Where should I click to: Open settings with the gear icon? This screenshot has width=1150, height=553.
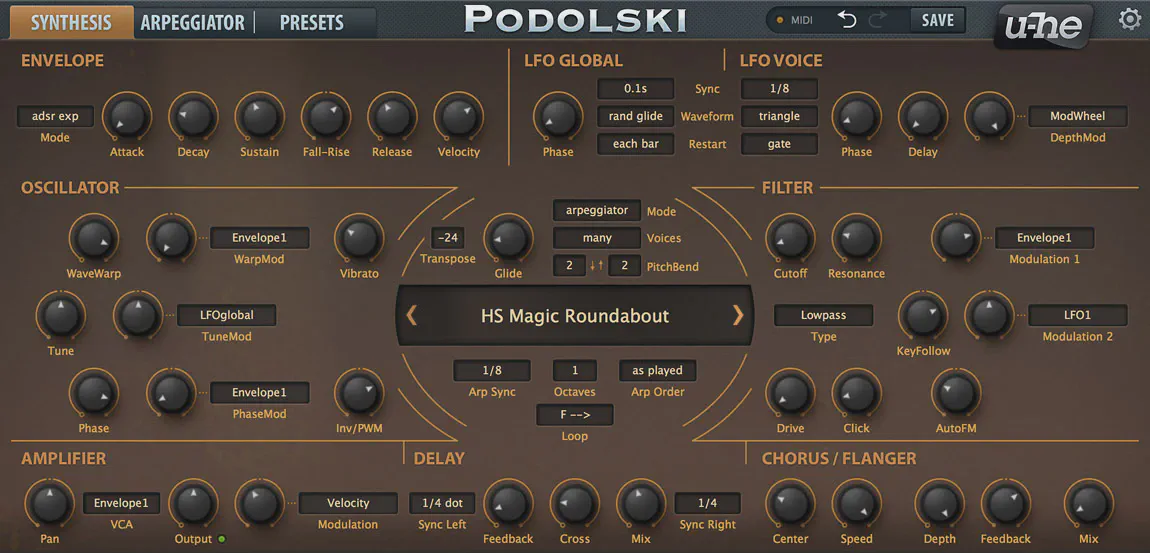point(1129,20)
